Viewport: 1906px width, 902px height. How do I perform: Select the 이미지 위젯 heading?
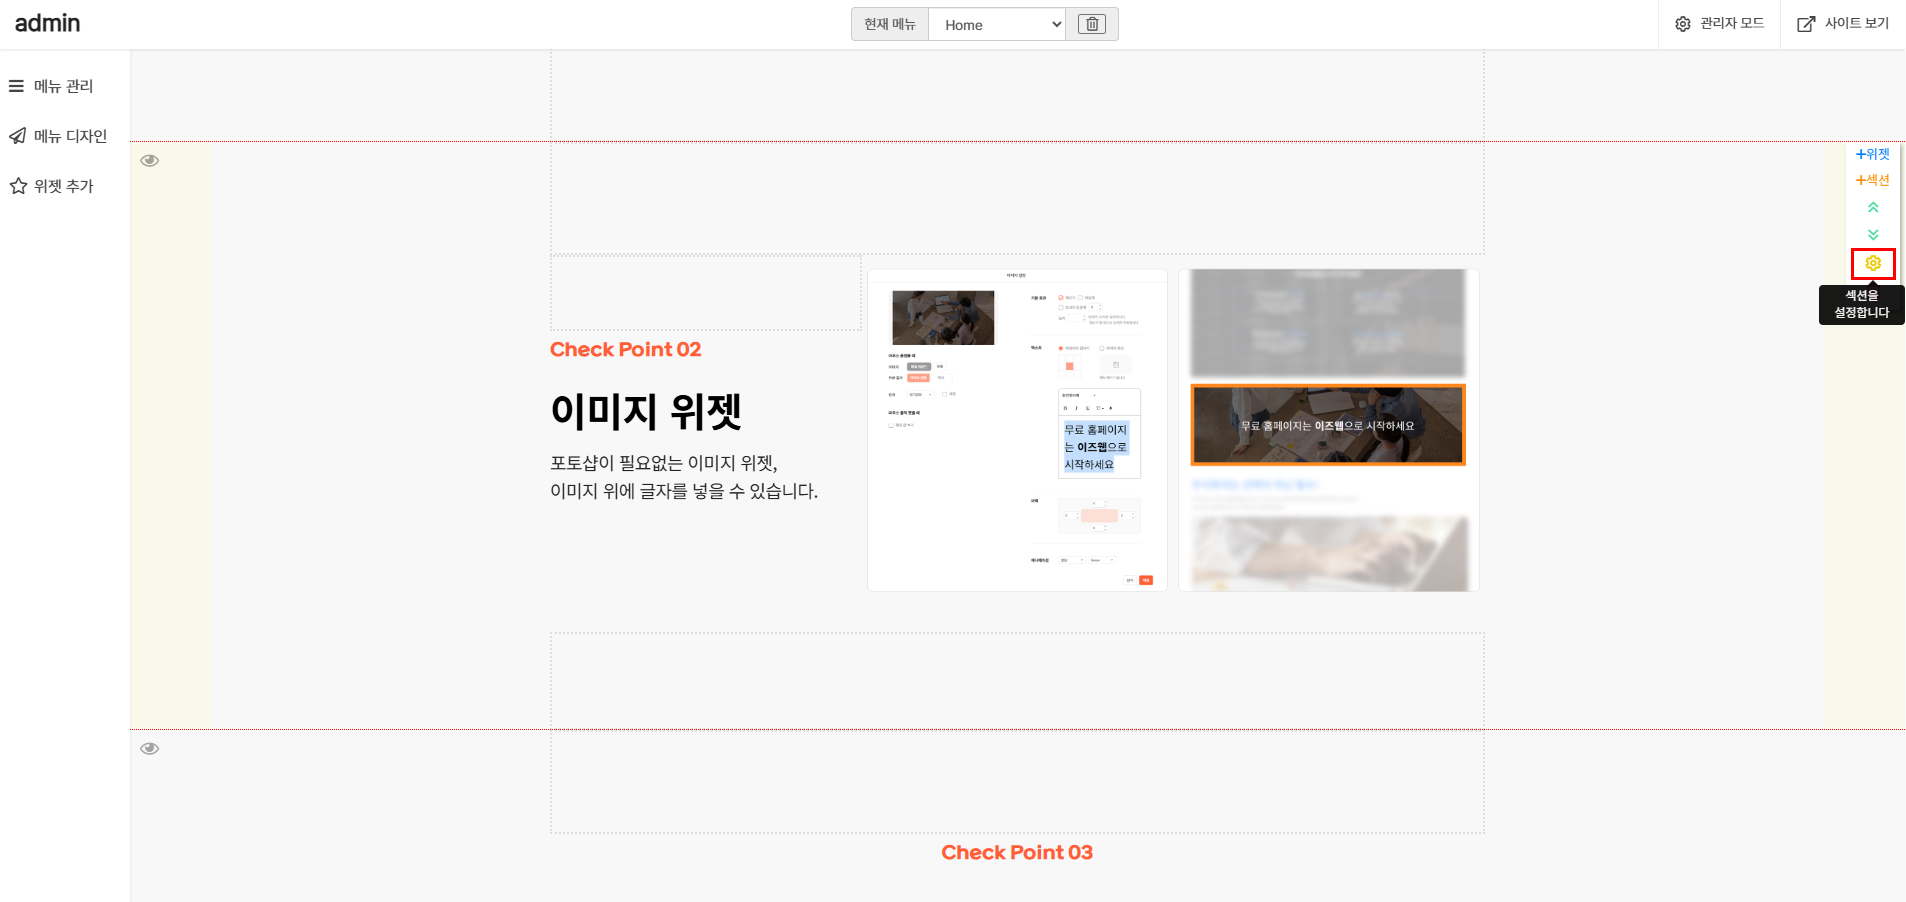click(646, 411)
